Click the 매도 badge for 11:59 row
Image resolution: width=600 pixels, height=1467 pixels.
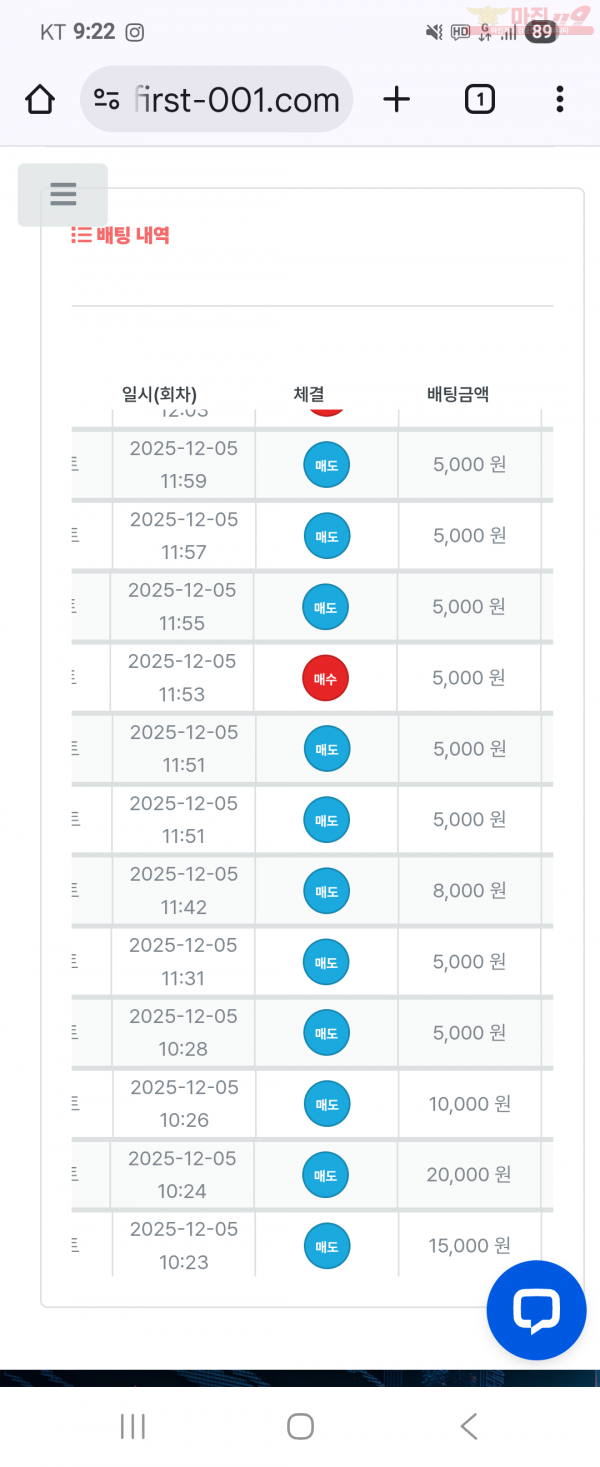326,465
